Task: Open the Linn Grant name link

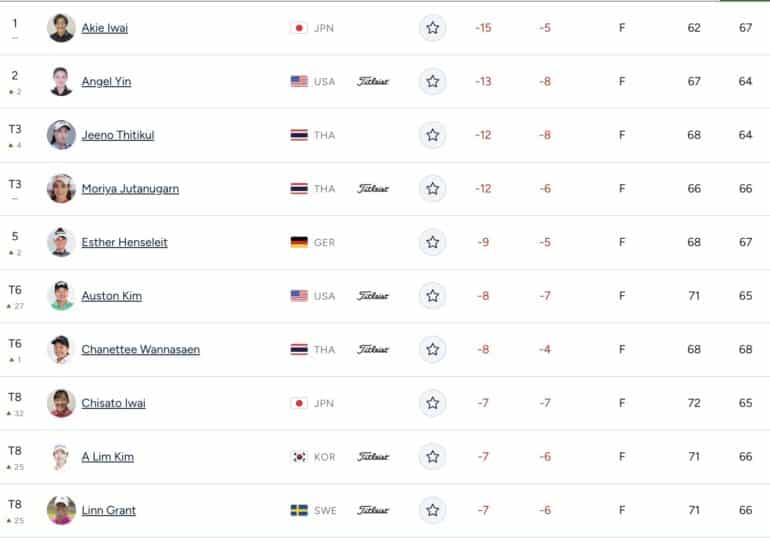Action: [109, 510]
